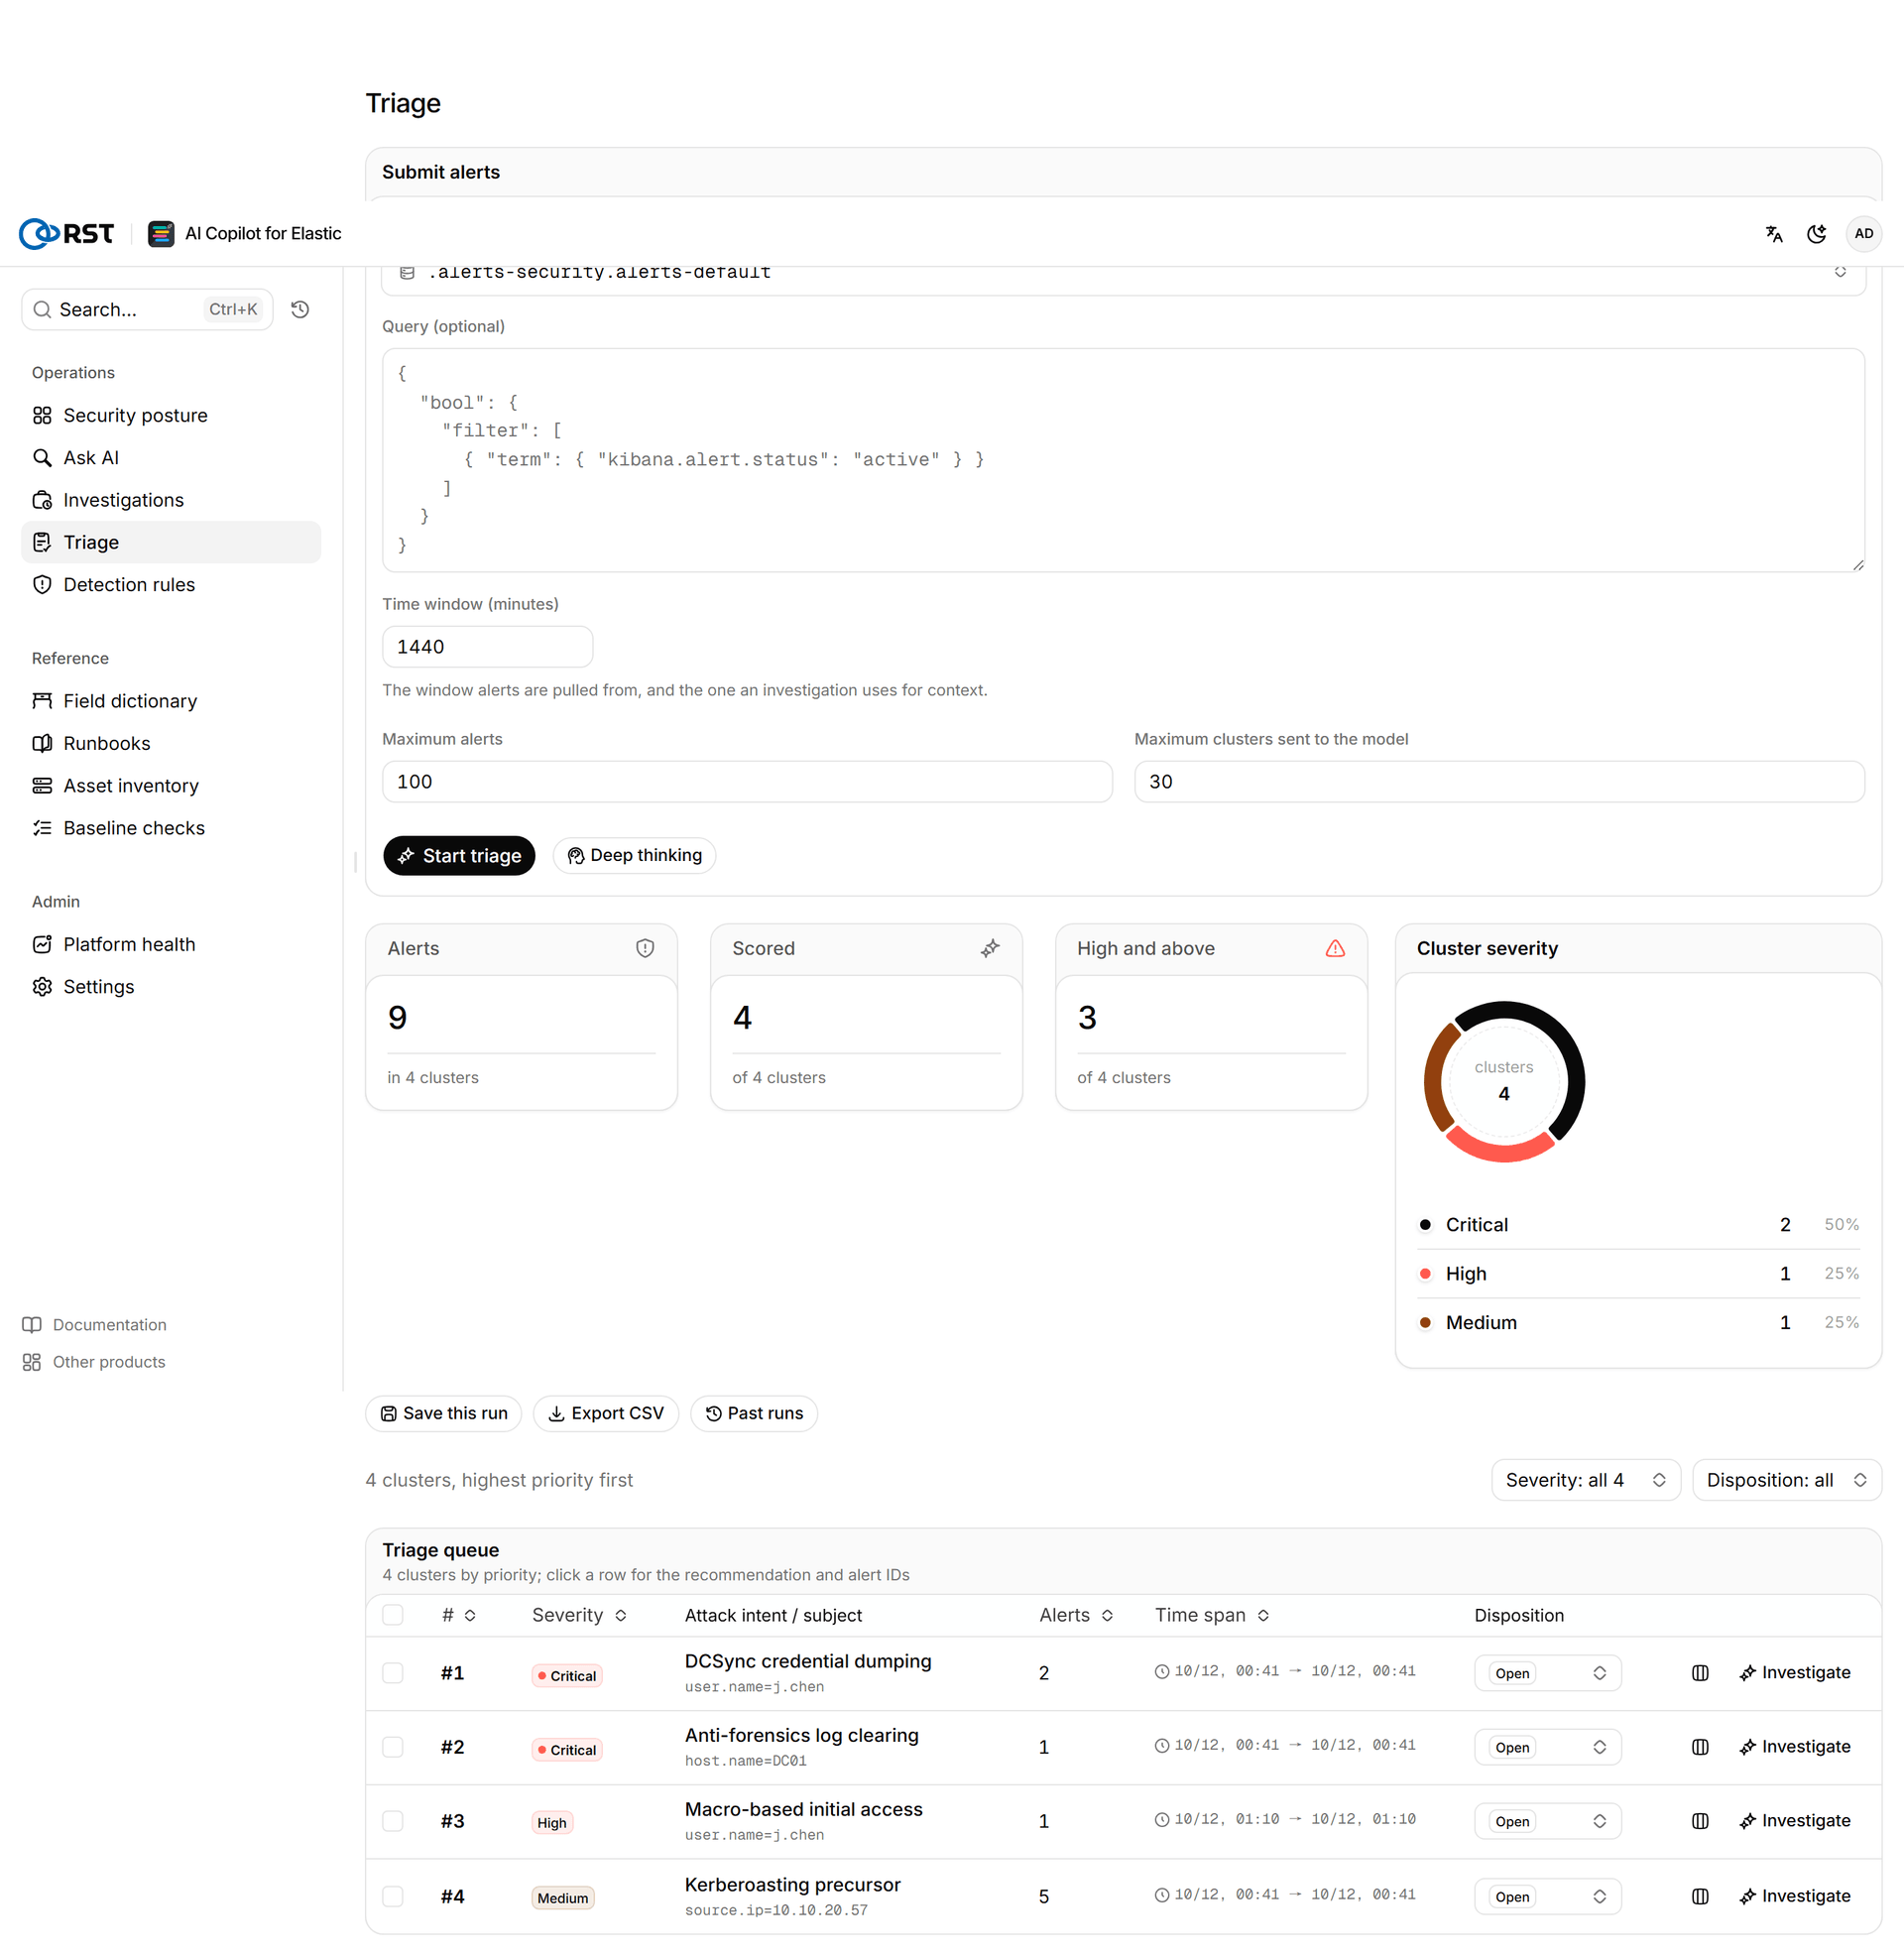Open side panel icon for row #3
Viewport: 1904px width, 1956px height.
[x=1700, y=1821]
